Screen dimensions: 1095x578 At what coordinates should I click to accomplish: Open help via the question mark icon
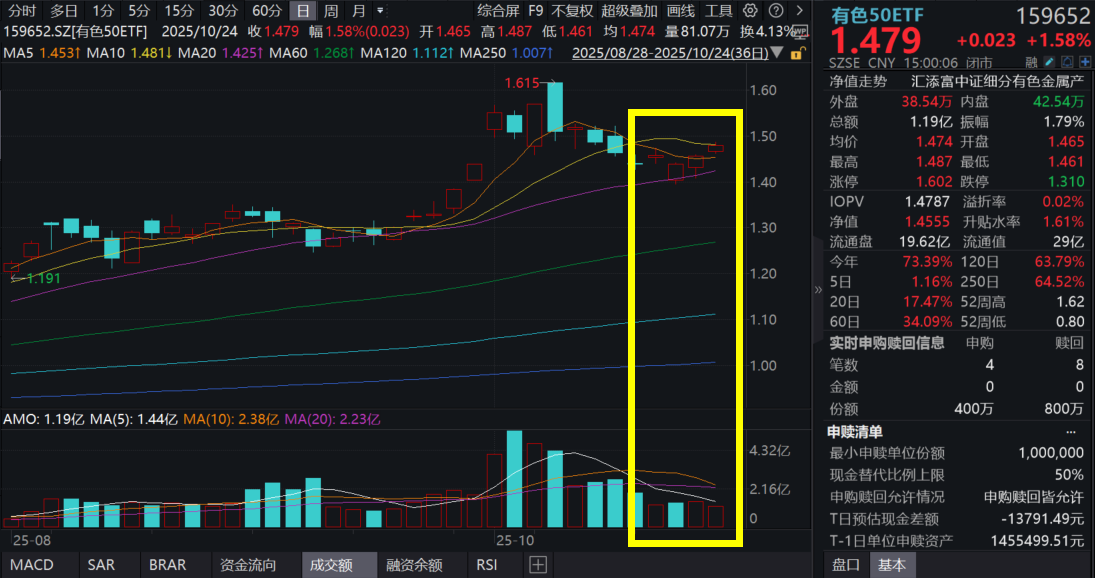pyautogui.click(x=777, y=12)
